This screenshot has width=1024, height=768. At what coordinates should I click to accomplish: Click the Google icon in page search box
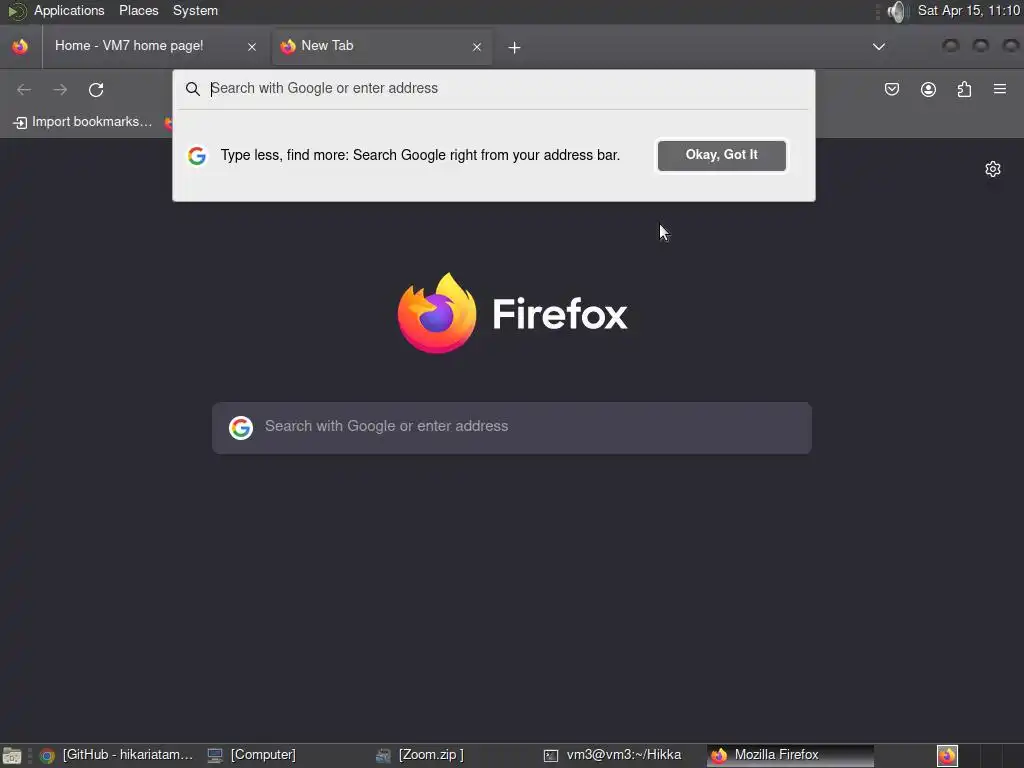241,428
